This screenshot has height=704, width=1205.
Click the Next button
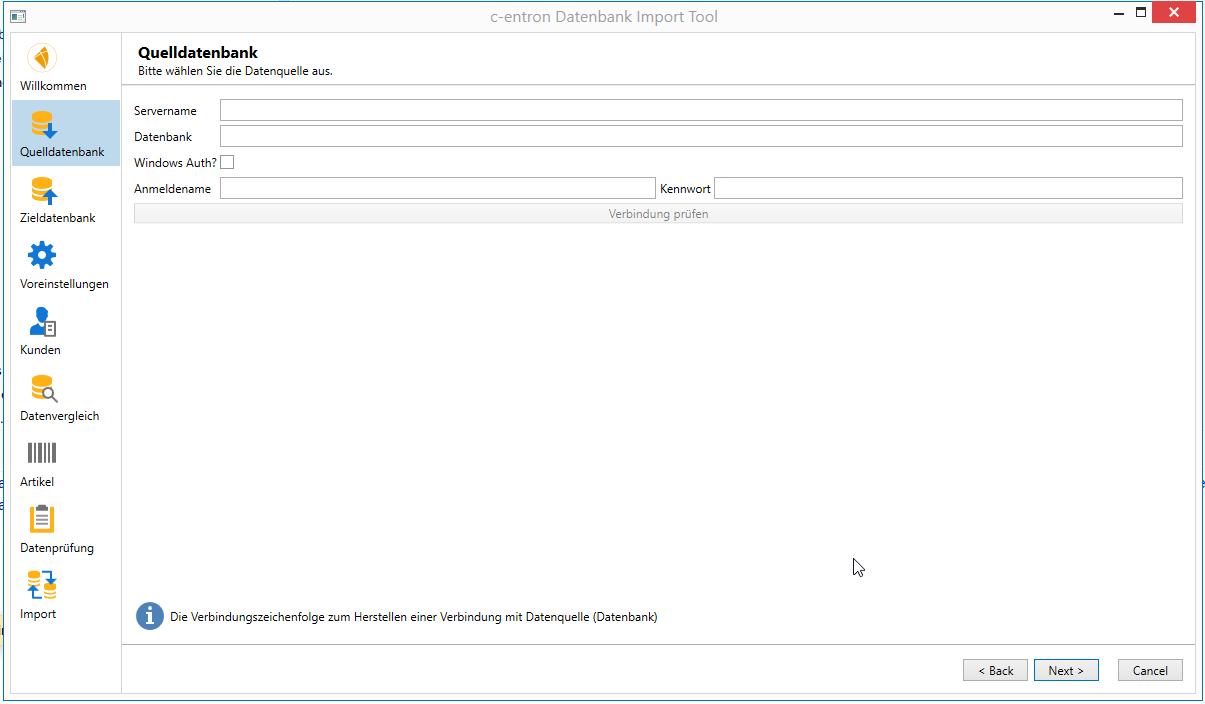coord(1066,671)
